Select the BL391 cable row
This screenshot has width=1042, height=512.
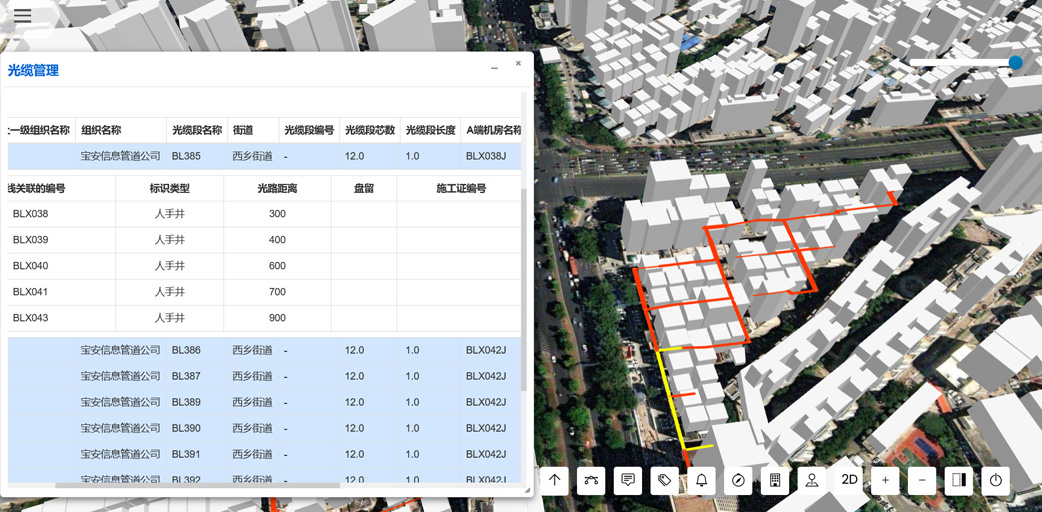[264, 453]
